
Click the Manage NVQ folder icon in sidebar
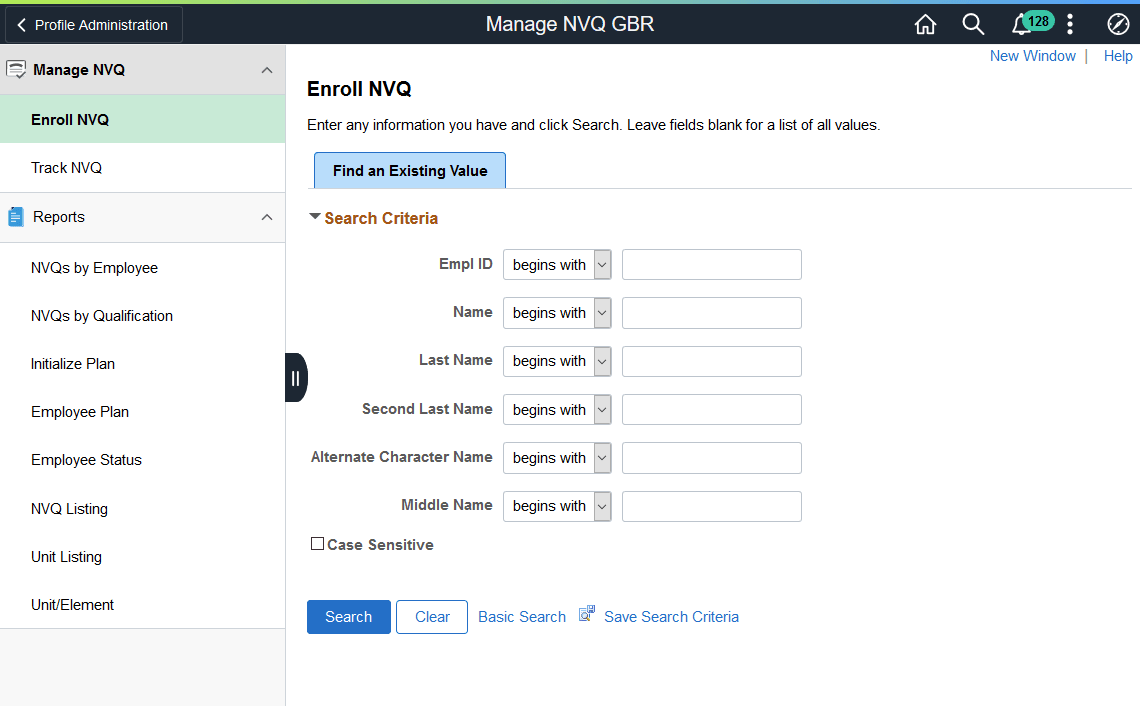(16, 69)
